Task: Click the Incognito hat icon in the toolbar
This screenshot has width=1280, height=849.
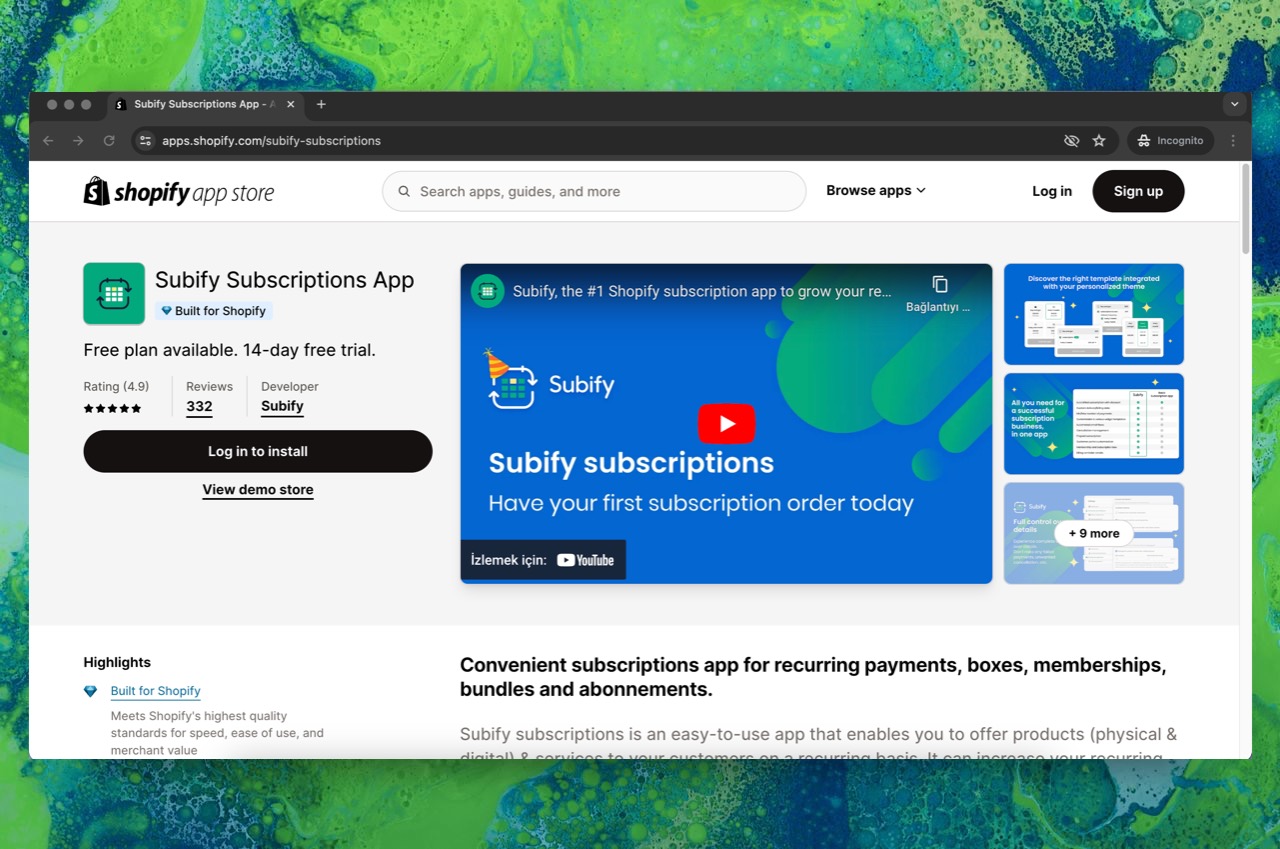Action: [1141, 140]
